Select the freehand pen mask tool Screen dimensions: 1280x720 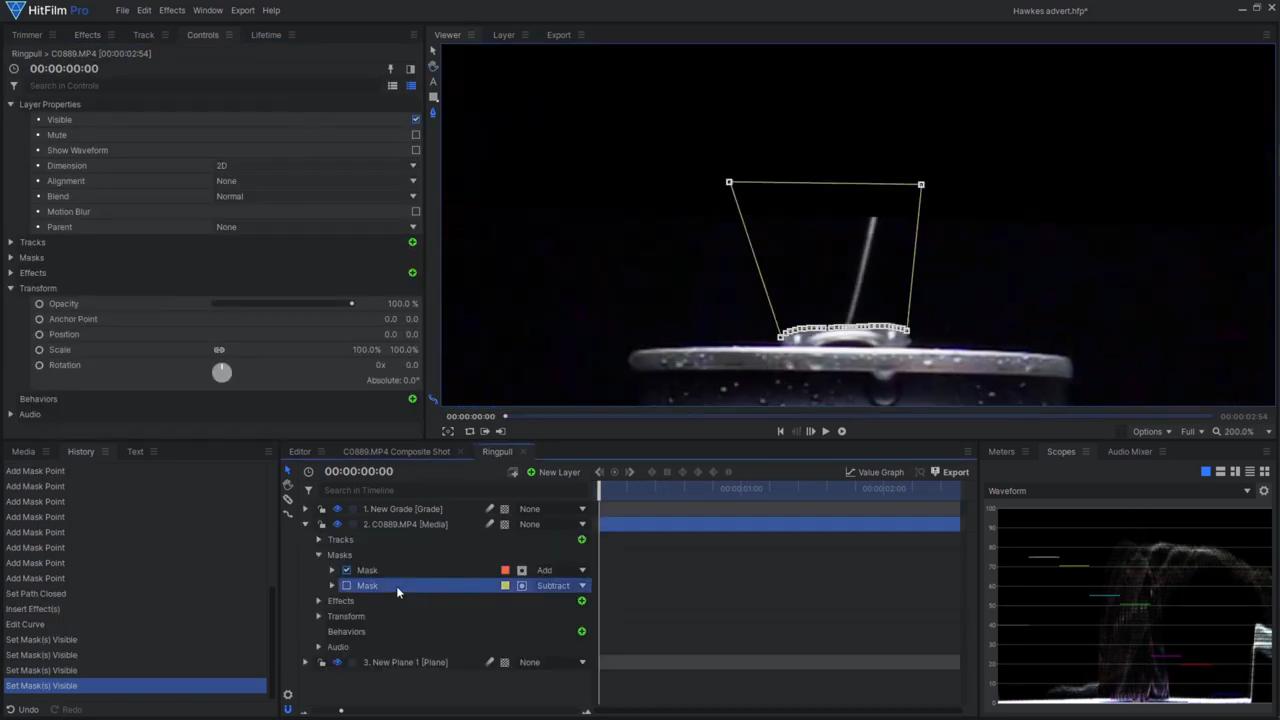click(x=433, y=113)
